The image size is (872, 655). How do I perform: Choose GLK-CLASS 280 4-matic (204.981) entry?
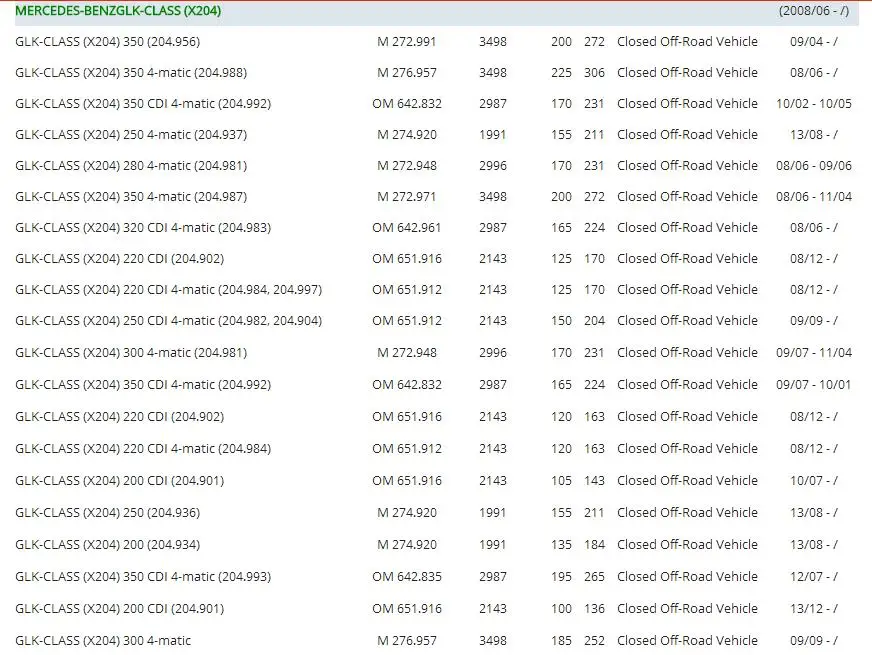click(131, 166)
